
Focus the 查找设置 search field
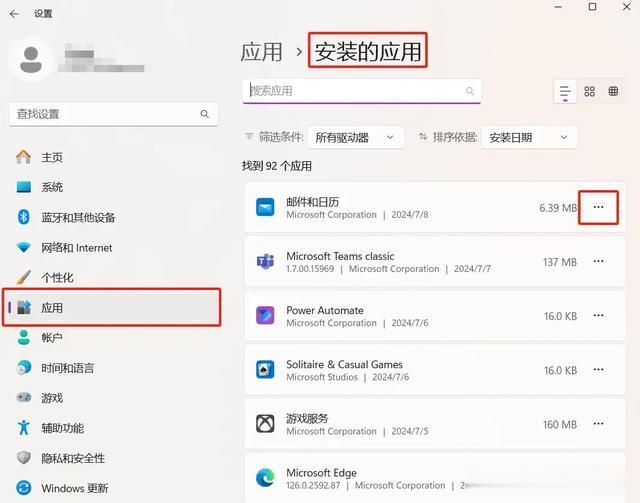point(113,114)
